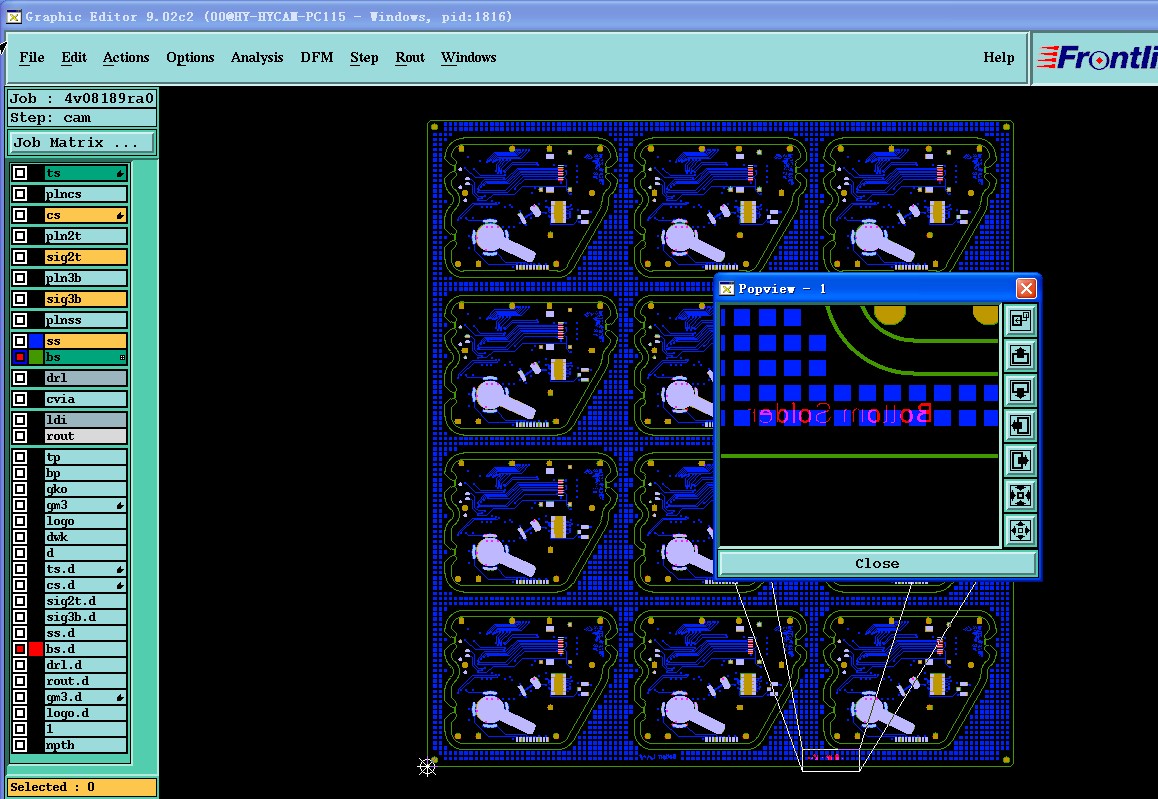The height and width of the screenshot is (799, 1158).
Task: Click the small marker on bs layer row
Action: tap(122, 357)
